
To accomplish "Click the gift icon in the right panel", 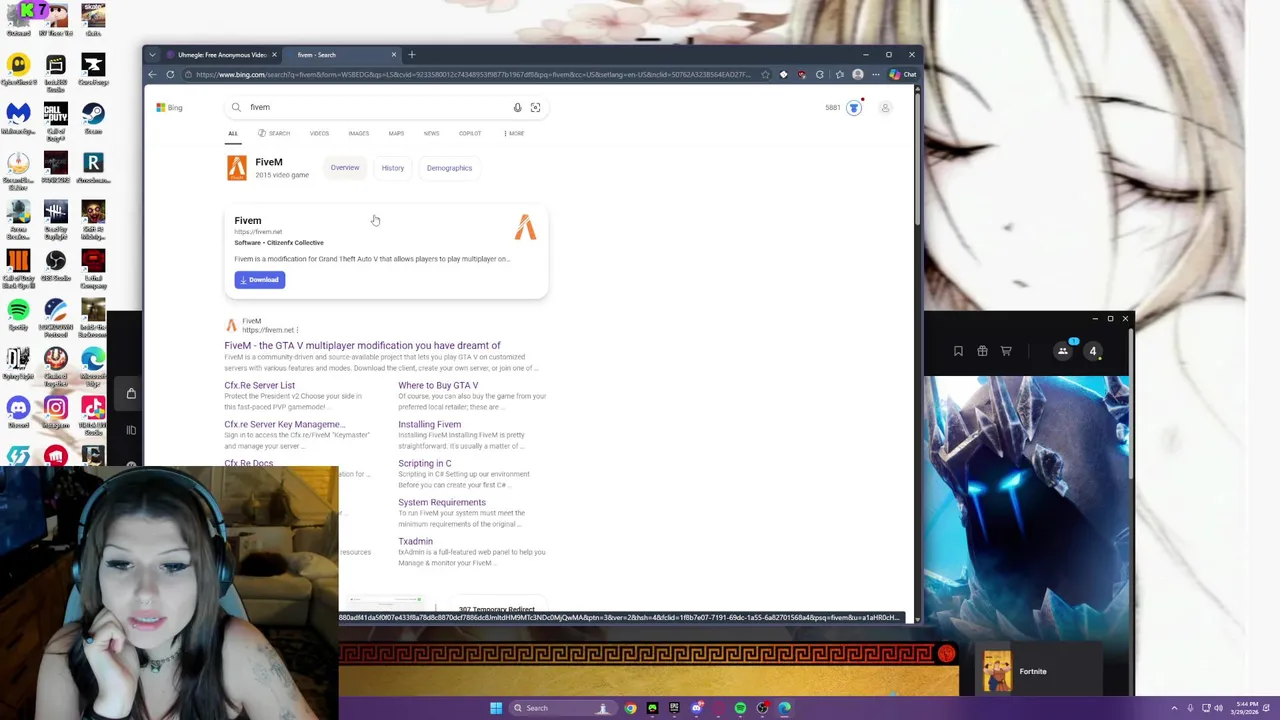I will click(982, 351).
